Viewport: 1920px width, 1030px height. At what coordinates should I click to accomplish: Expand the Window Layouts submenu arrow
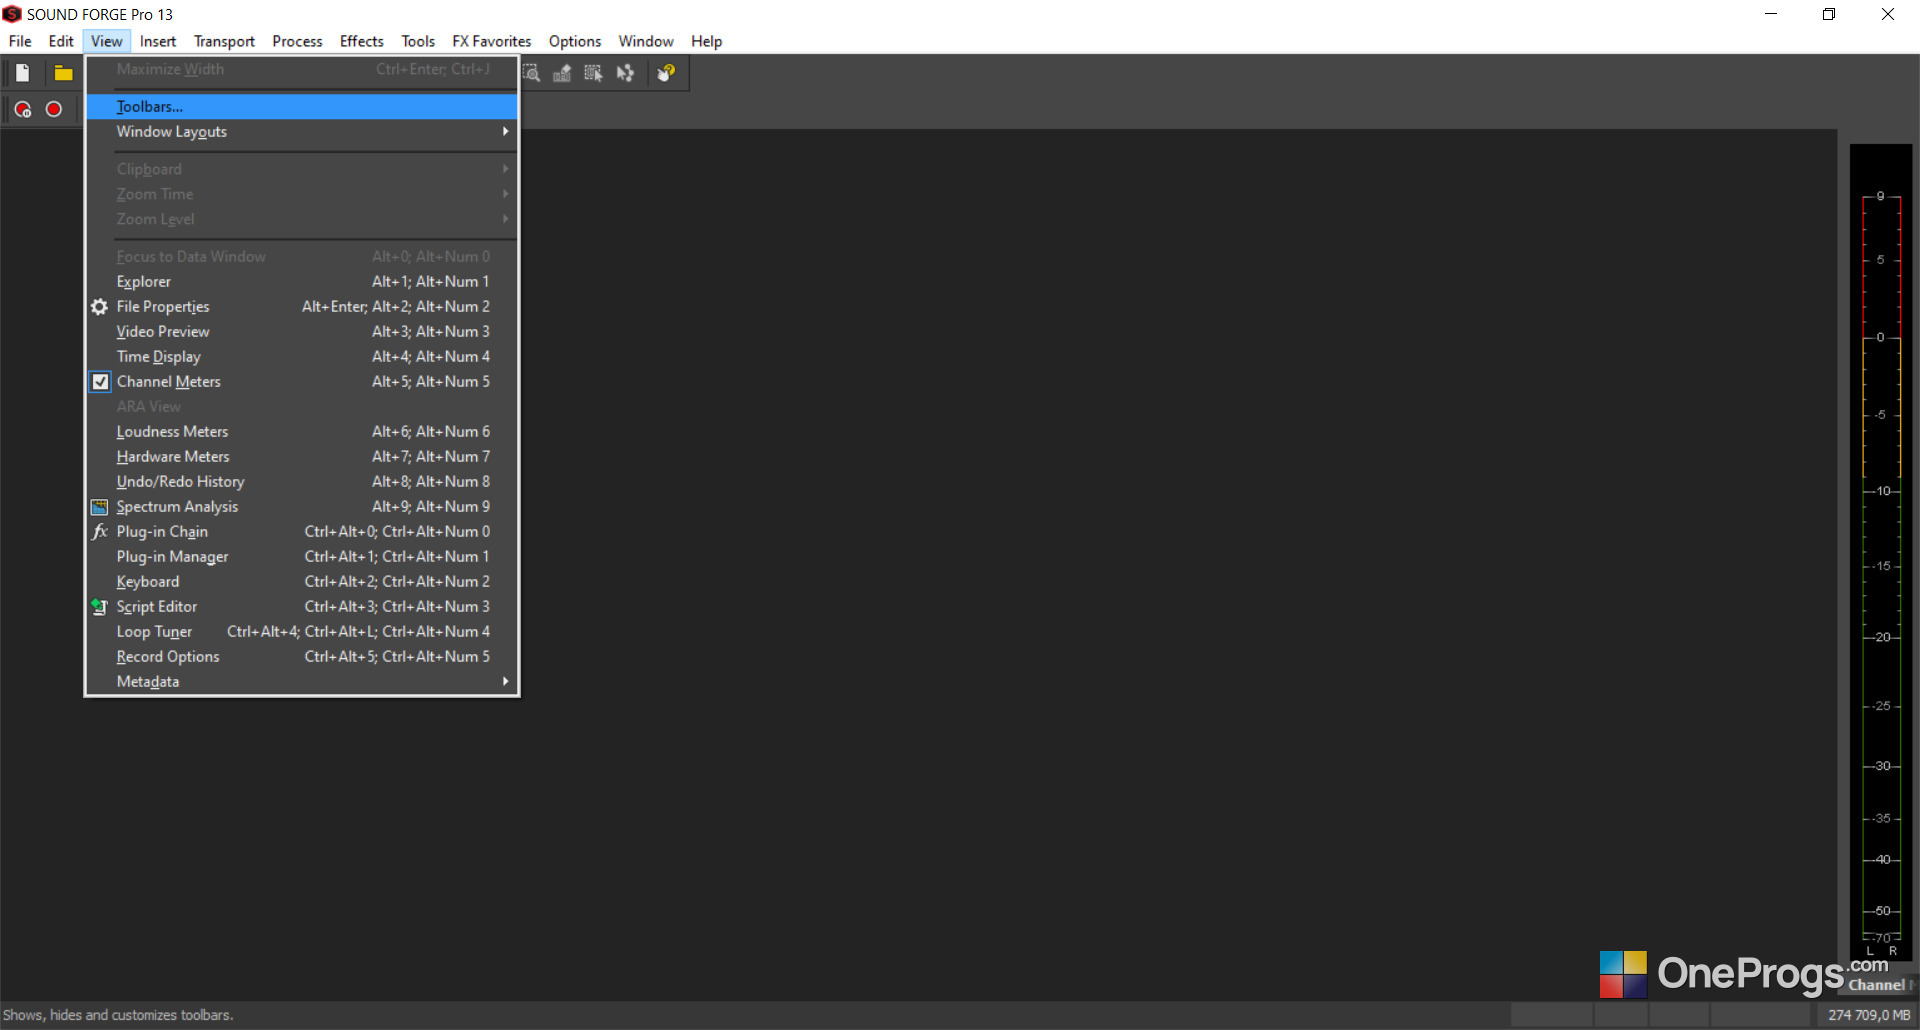tap(505, 132)
